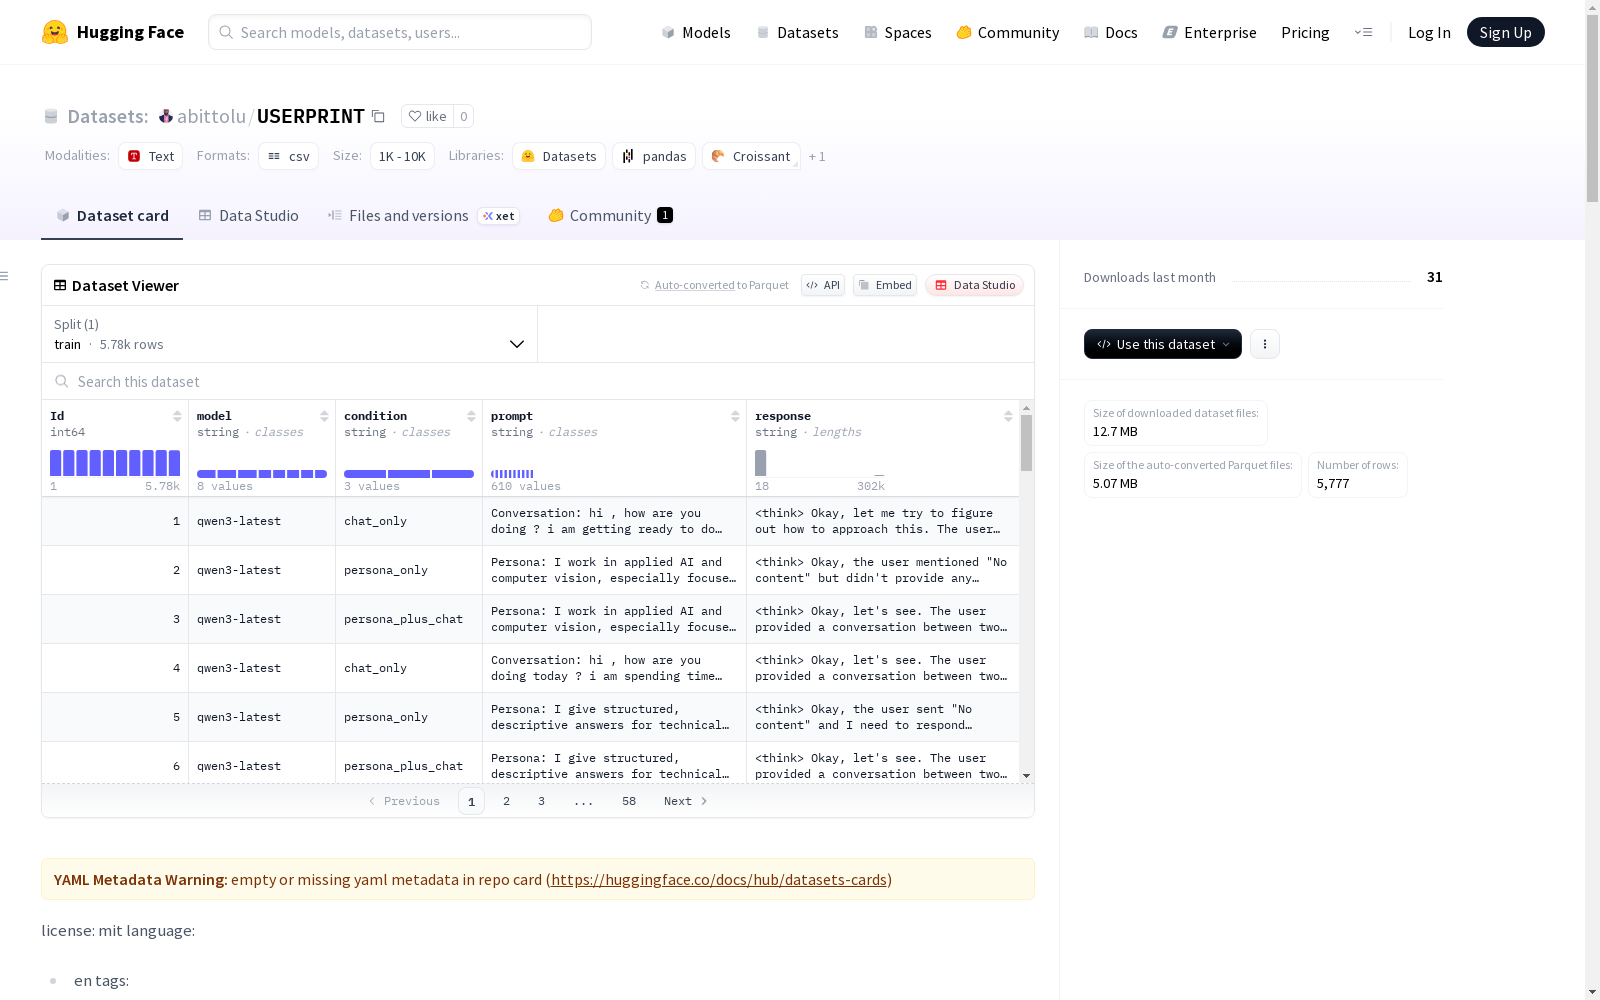The height and width of the screenshot is (1000, 1600).
Task: Sort by the response column
Action: point(1008,416)
